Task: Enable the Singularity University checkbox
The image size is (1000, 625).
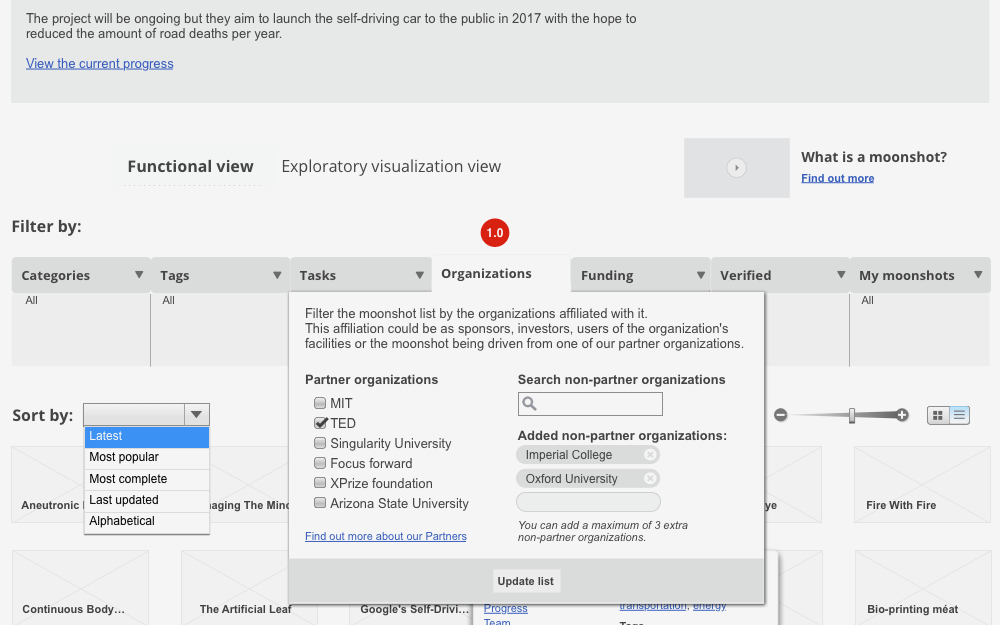Action: pos(320,443)
